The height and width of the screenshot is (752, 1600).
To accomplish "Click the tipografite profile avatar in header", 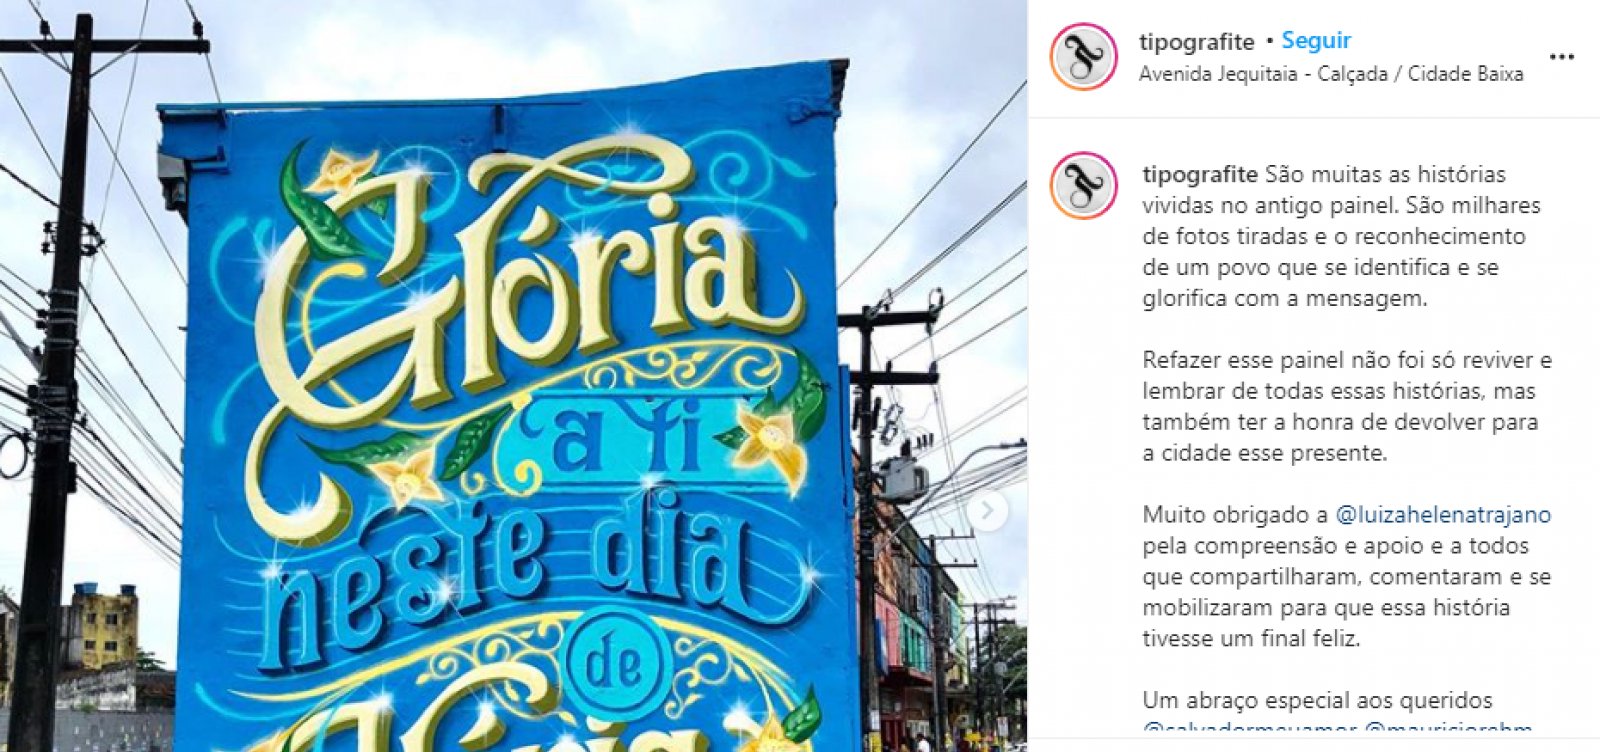I will pyautogui.click(x=1083, y=57).
